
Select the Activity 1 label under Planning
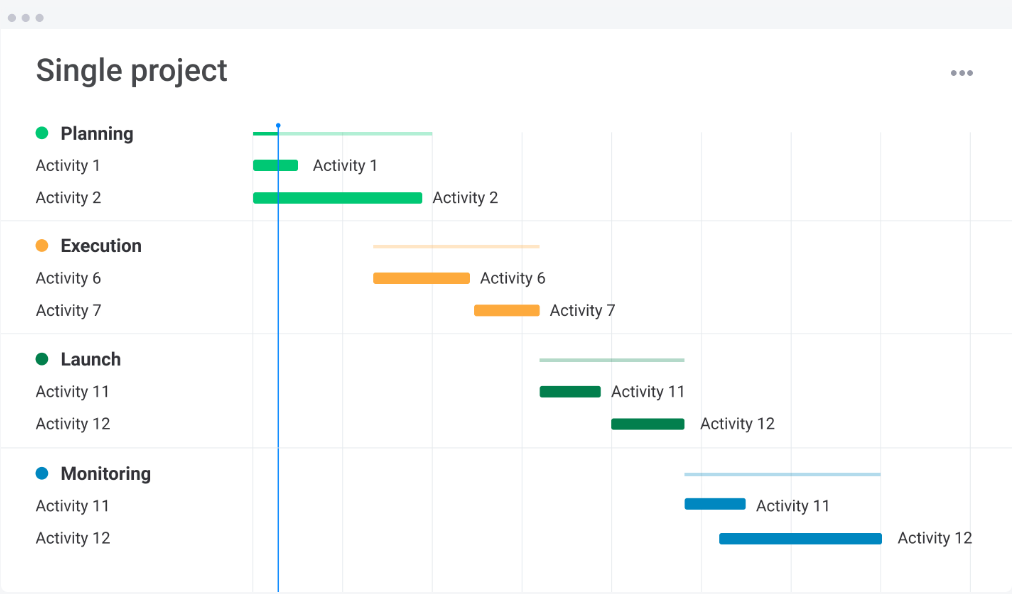(67, 165)
